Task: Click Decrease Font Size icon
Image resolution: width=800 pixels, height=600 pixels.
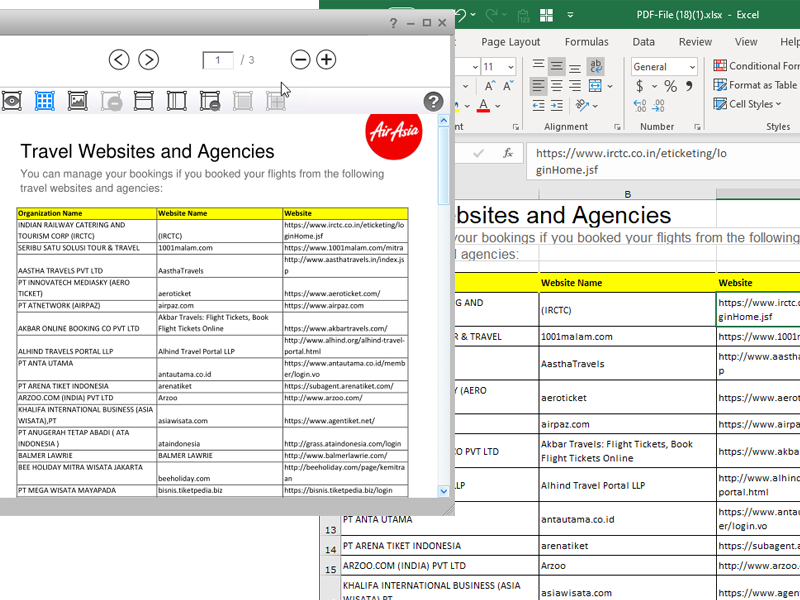Action: (x=508, y=86)
